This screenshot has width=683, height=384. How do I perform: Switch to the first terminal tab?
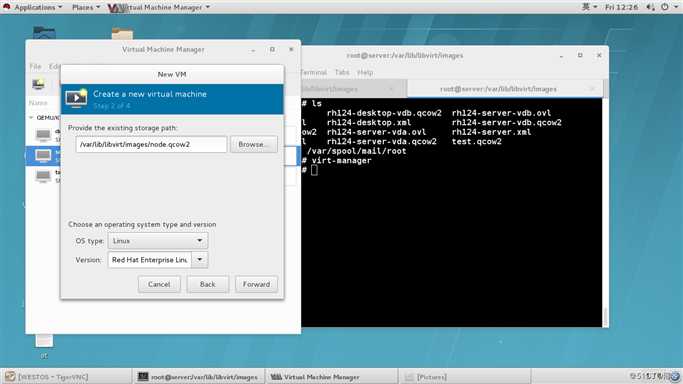pos(354,89)
